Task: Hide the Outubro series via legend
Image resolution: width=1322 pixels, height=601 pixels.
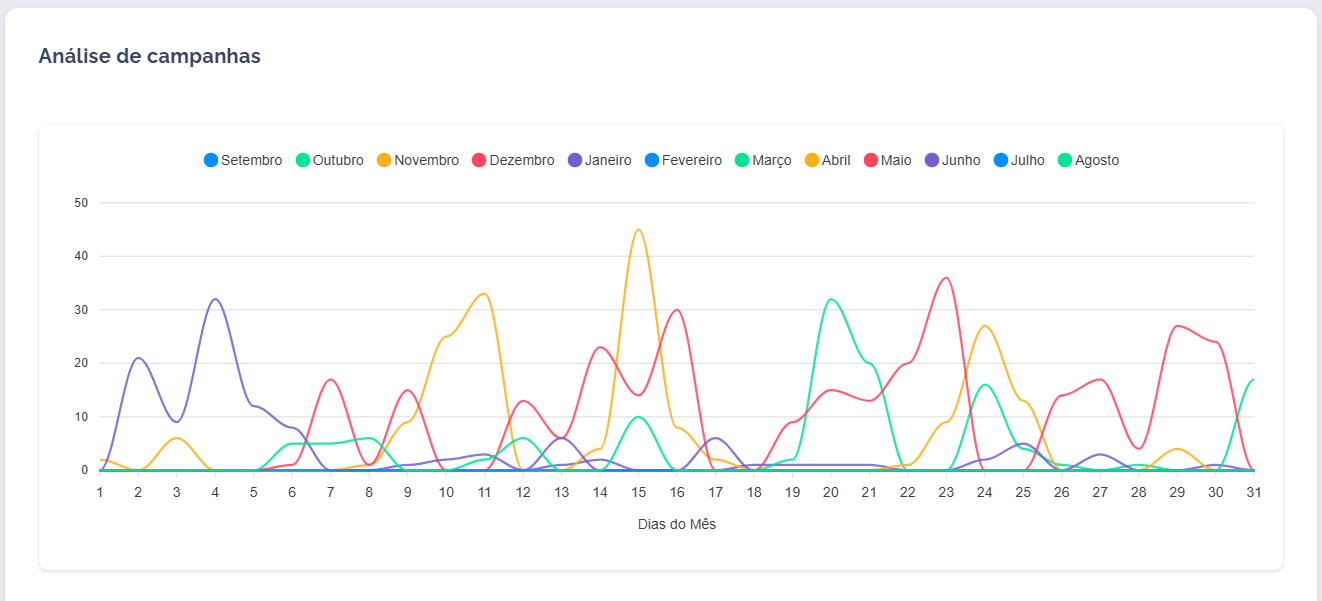Action: 330,160
